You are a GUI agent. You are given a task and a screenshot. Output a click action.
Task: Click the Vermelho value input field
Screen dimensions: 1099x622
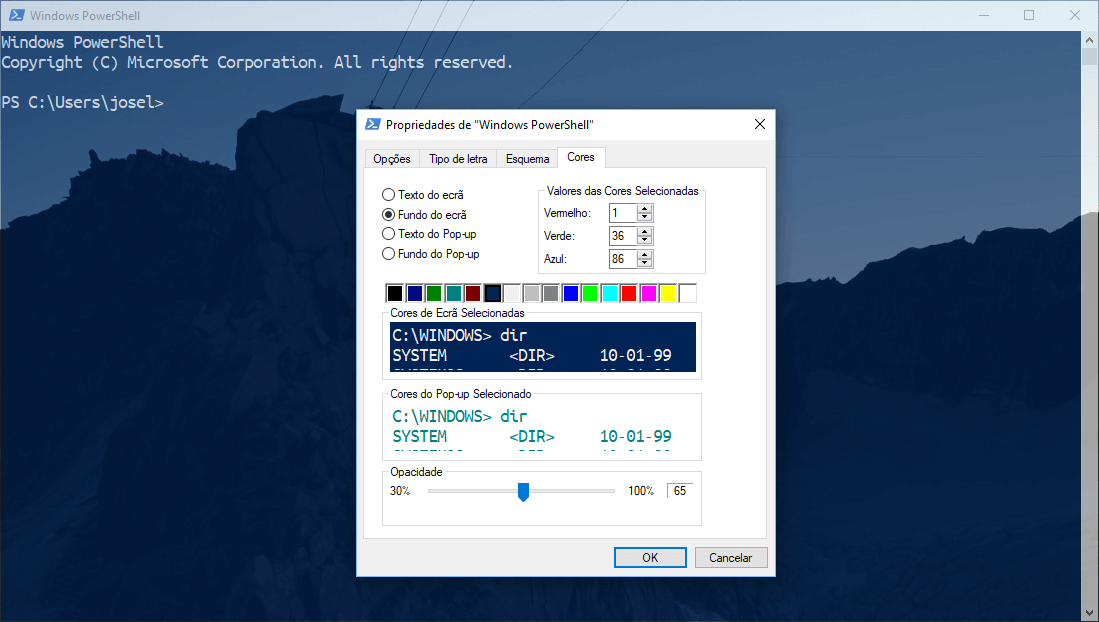(621, 213)
